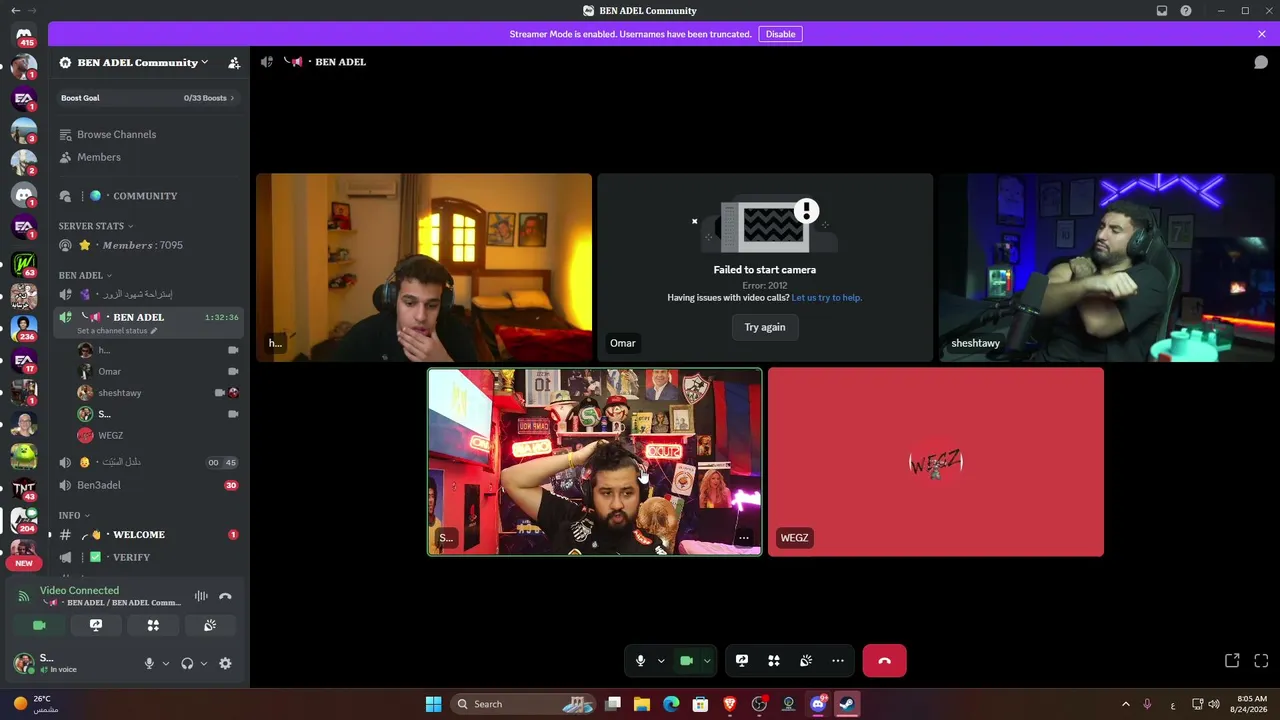Disconnect using the red hang-up button
This screenshot has width=1280, height=720.
coord(884,661)
